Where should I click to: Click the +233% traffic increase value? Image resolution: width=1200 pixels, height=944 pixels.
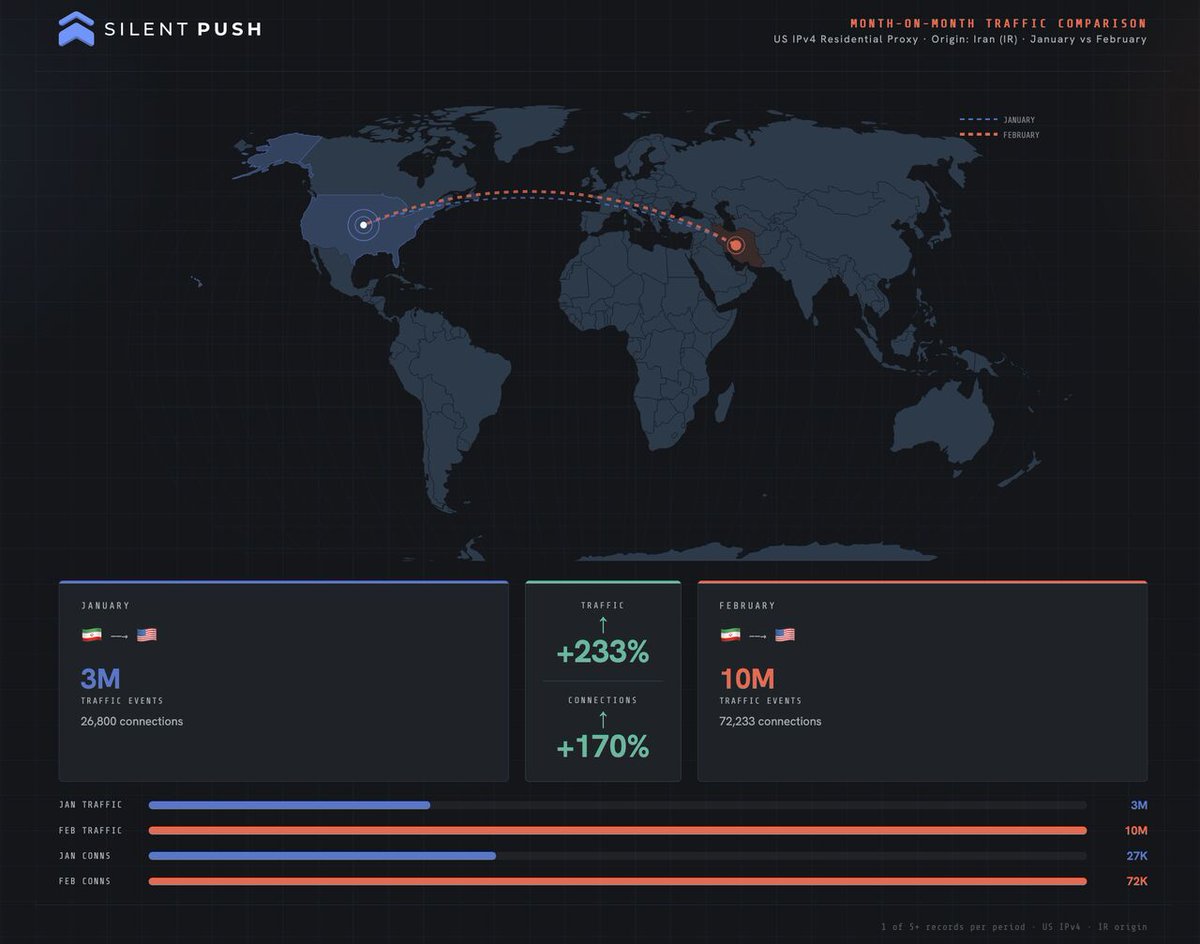tap(603, 653)
